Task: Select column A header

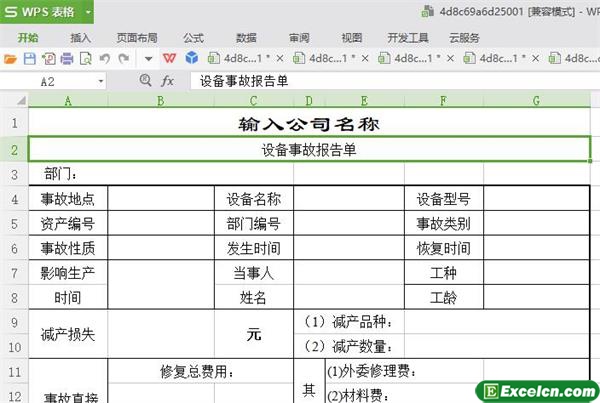Action: [x=68, y=101]
